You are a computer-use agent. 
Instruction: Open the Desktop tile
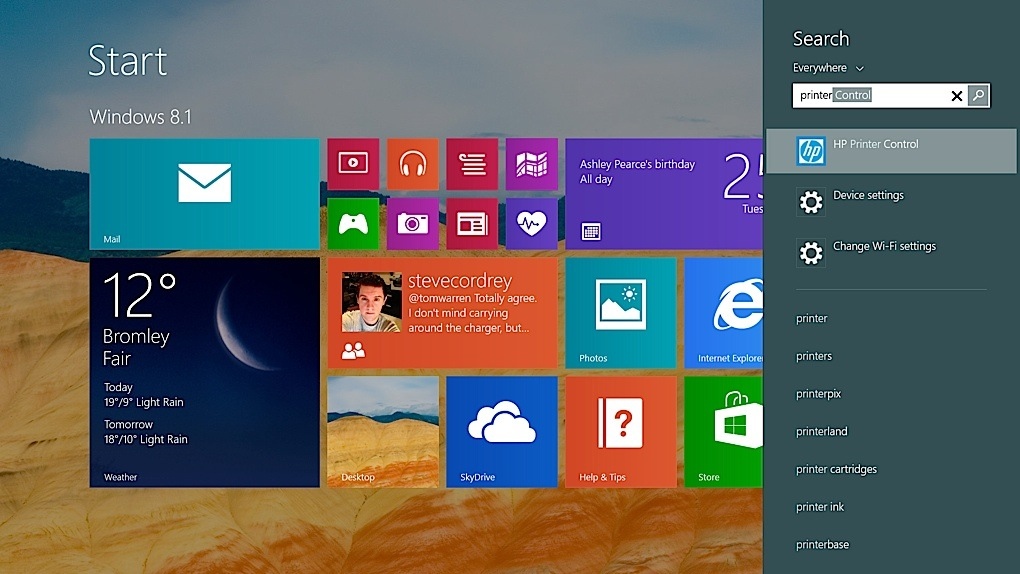coord(383,431)
